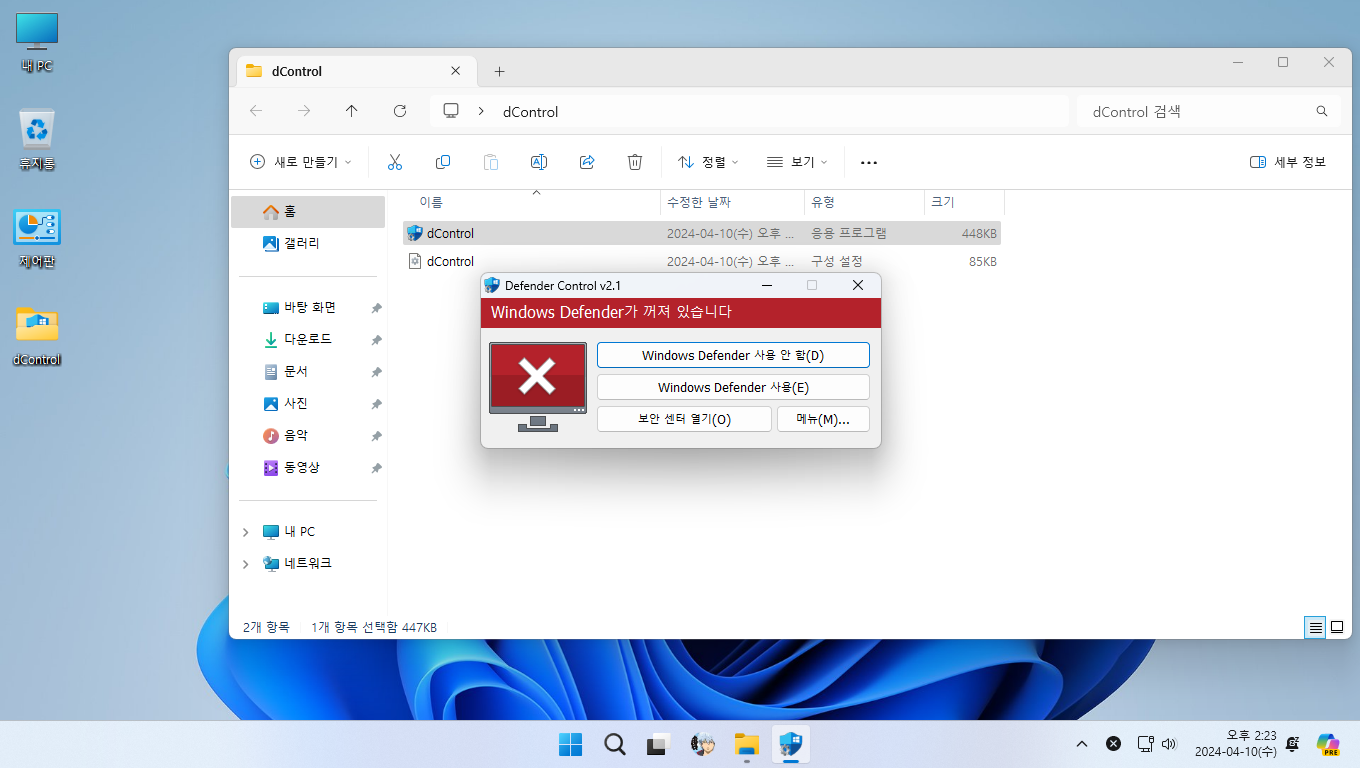1360x768 pixels.
Task: Refresh the dControl folder view
Action: click(x=400, y=111)
